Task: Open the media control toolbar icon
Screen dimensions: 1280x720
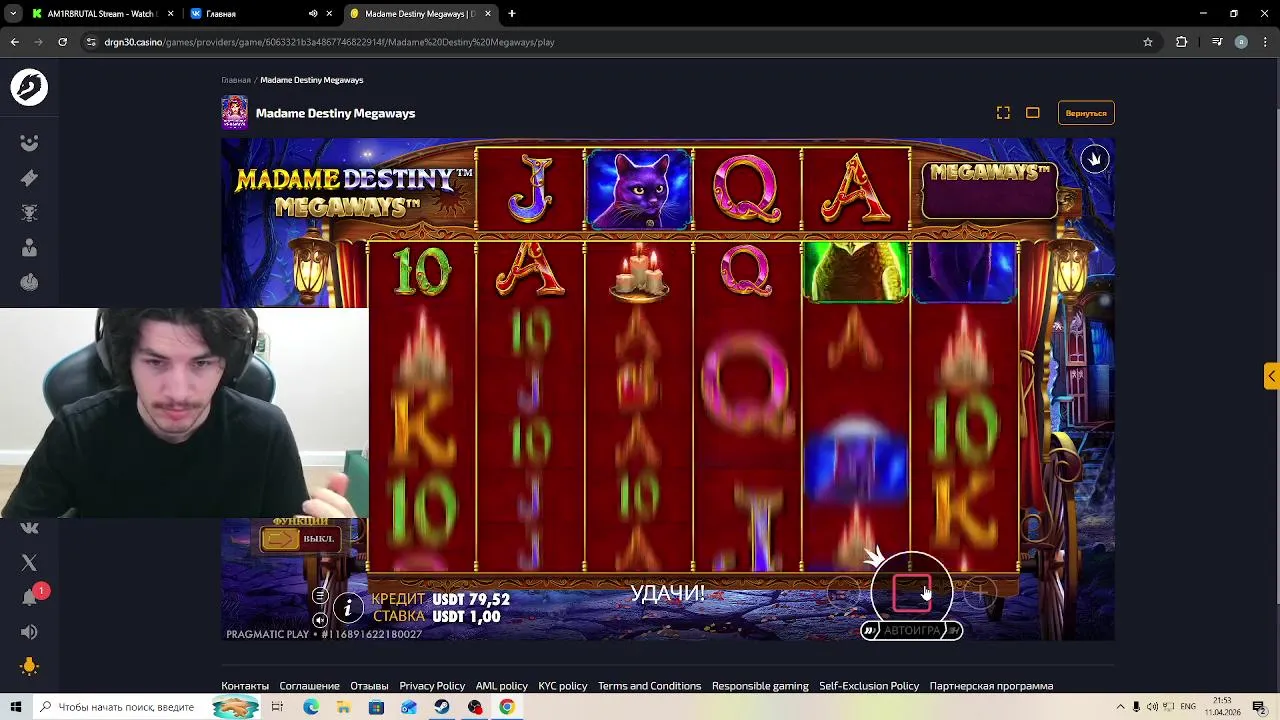Action: (1217, 42)
